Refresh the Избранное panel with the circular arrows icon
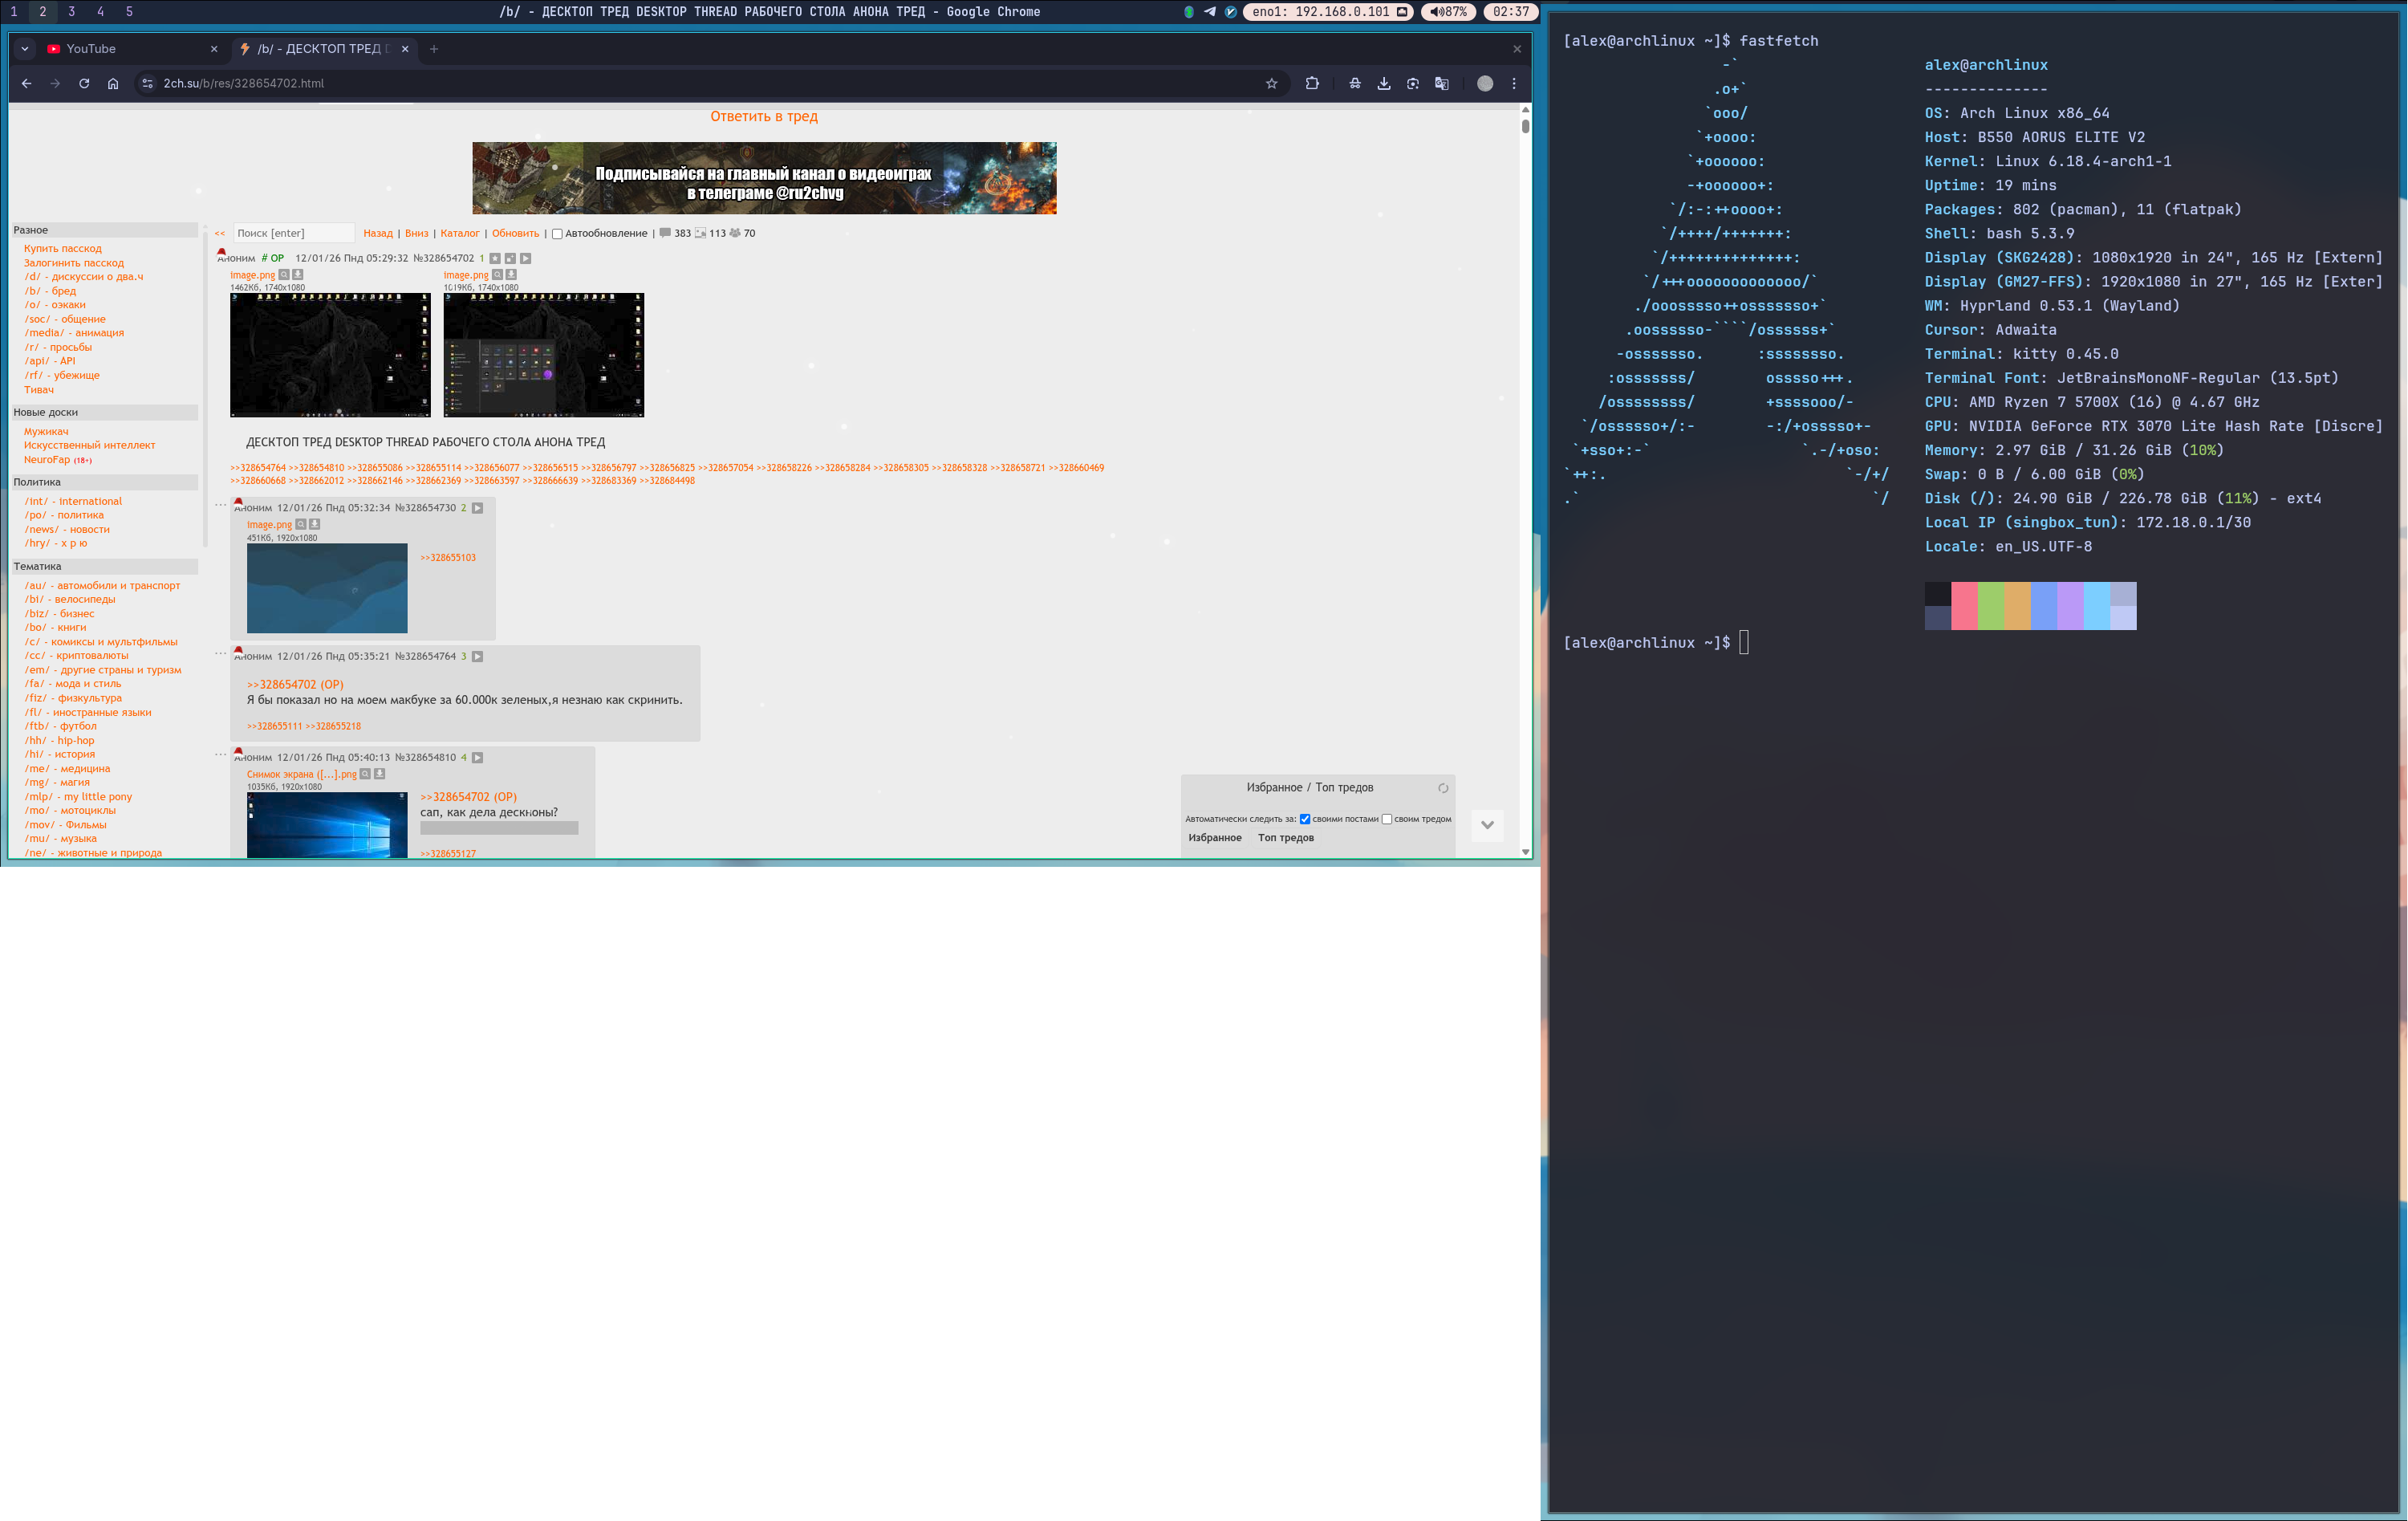Viewport: 2408px width, 1521px height. 1442,788
